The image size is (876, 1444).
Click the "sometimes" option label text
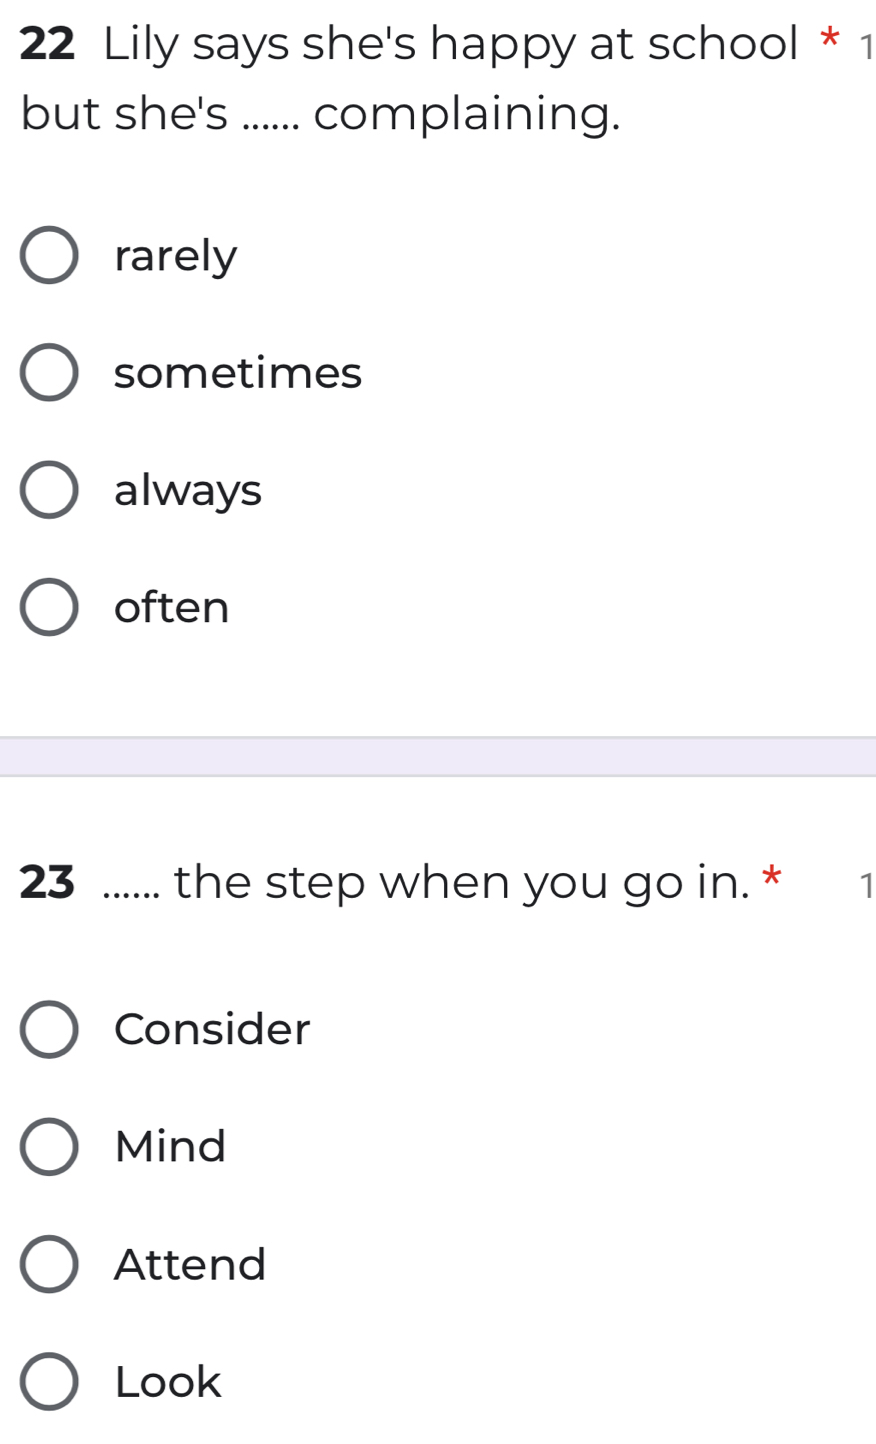(237, 372)
